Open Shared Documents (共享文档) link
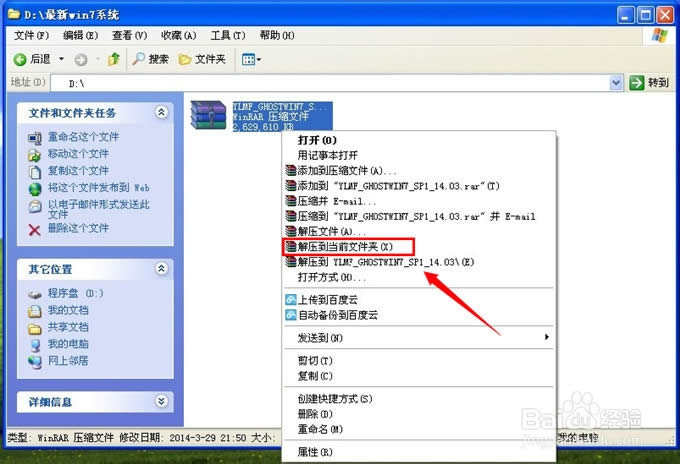The width and height of the screenshot is (680, 464). click(68, 327)
